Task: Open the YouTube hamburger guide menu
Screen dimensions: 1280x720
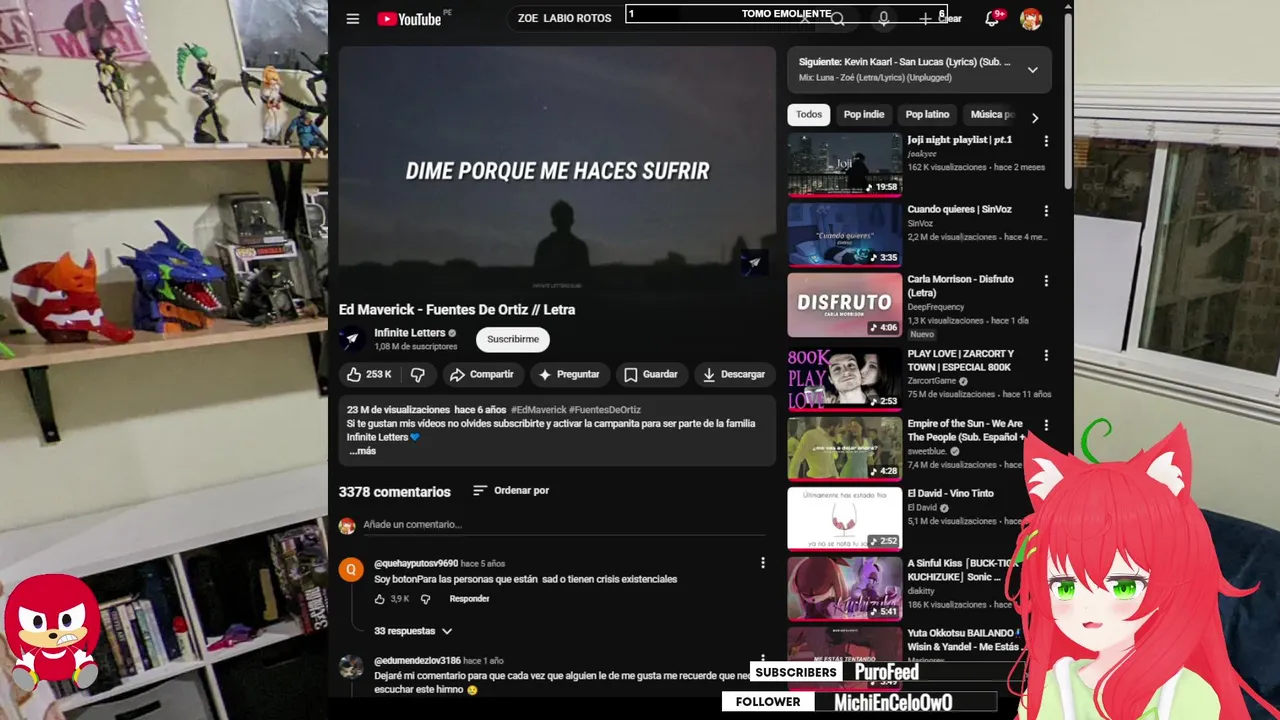Action: (x=352, y=19)
